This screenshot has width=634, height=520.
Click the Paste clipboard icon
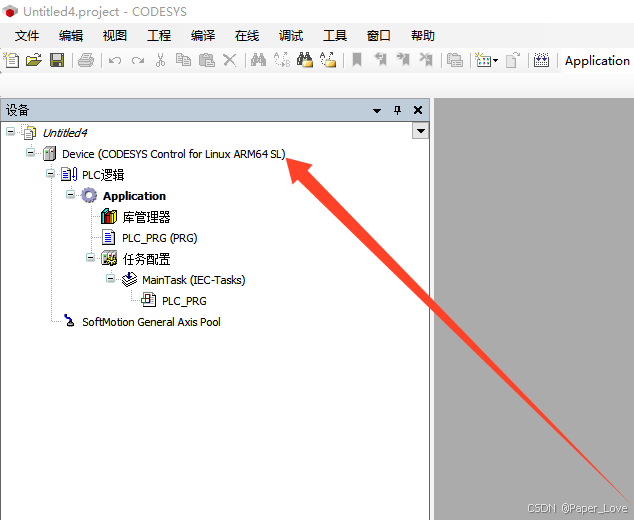click(207, 60)
